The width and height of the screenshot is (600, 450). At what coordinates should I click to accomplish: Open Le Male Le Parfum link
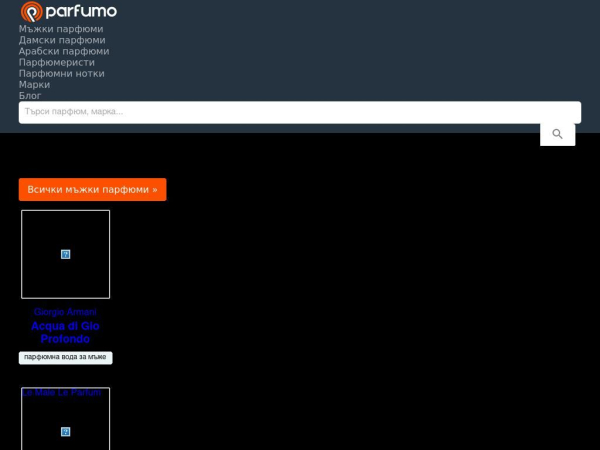[61, 392]
